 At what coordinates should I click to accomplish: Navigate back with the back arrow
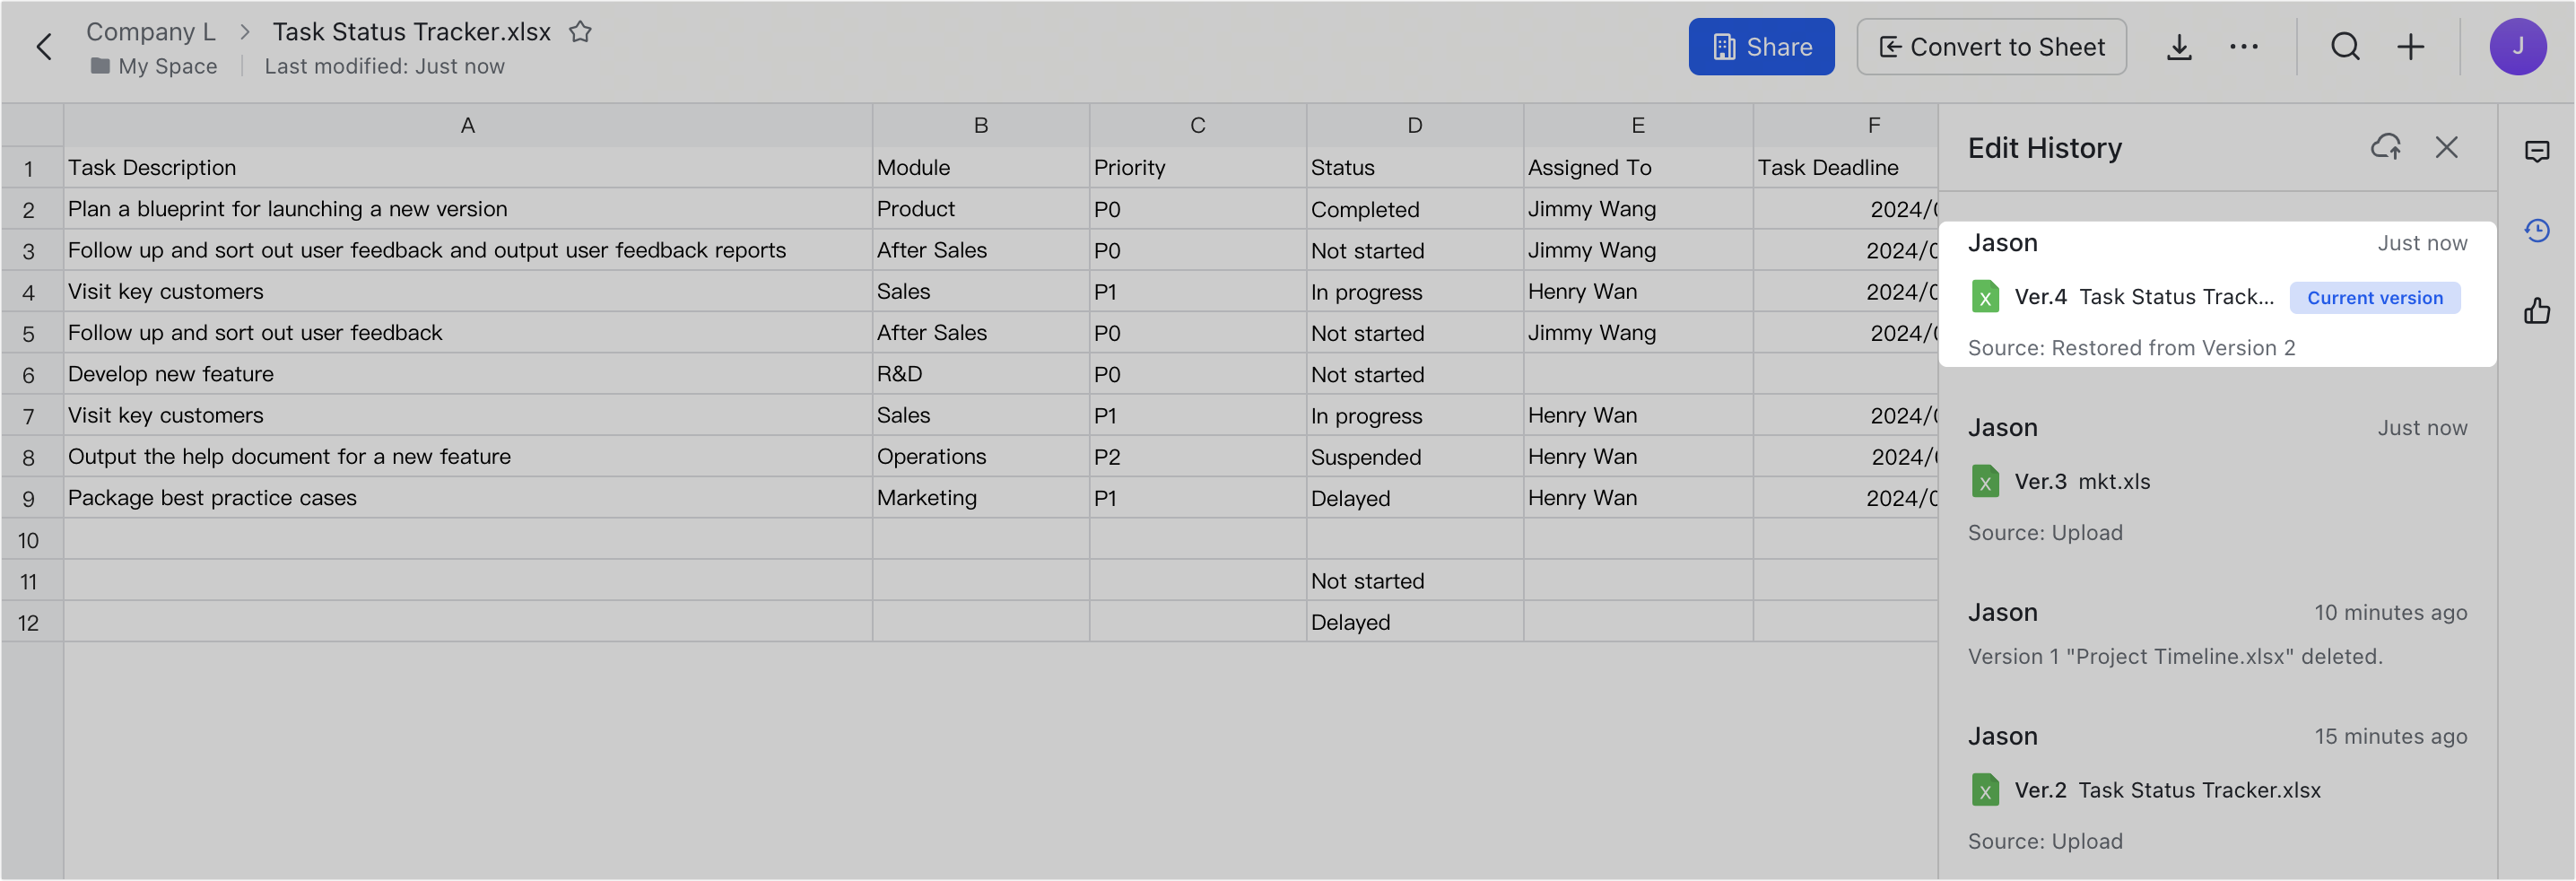(44, 46)
